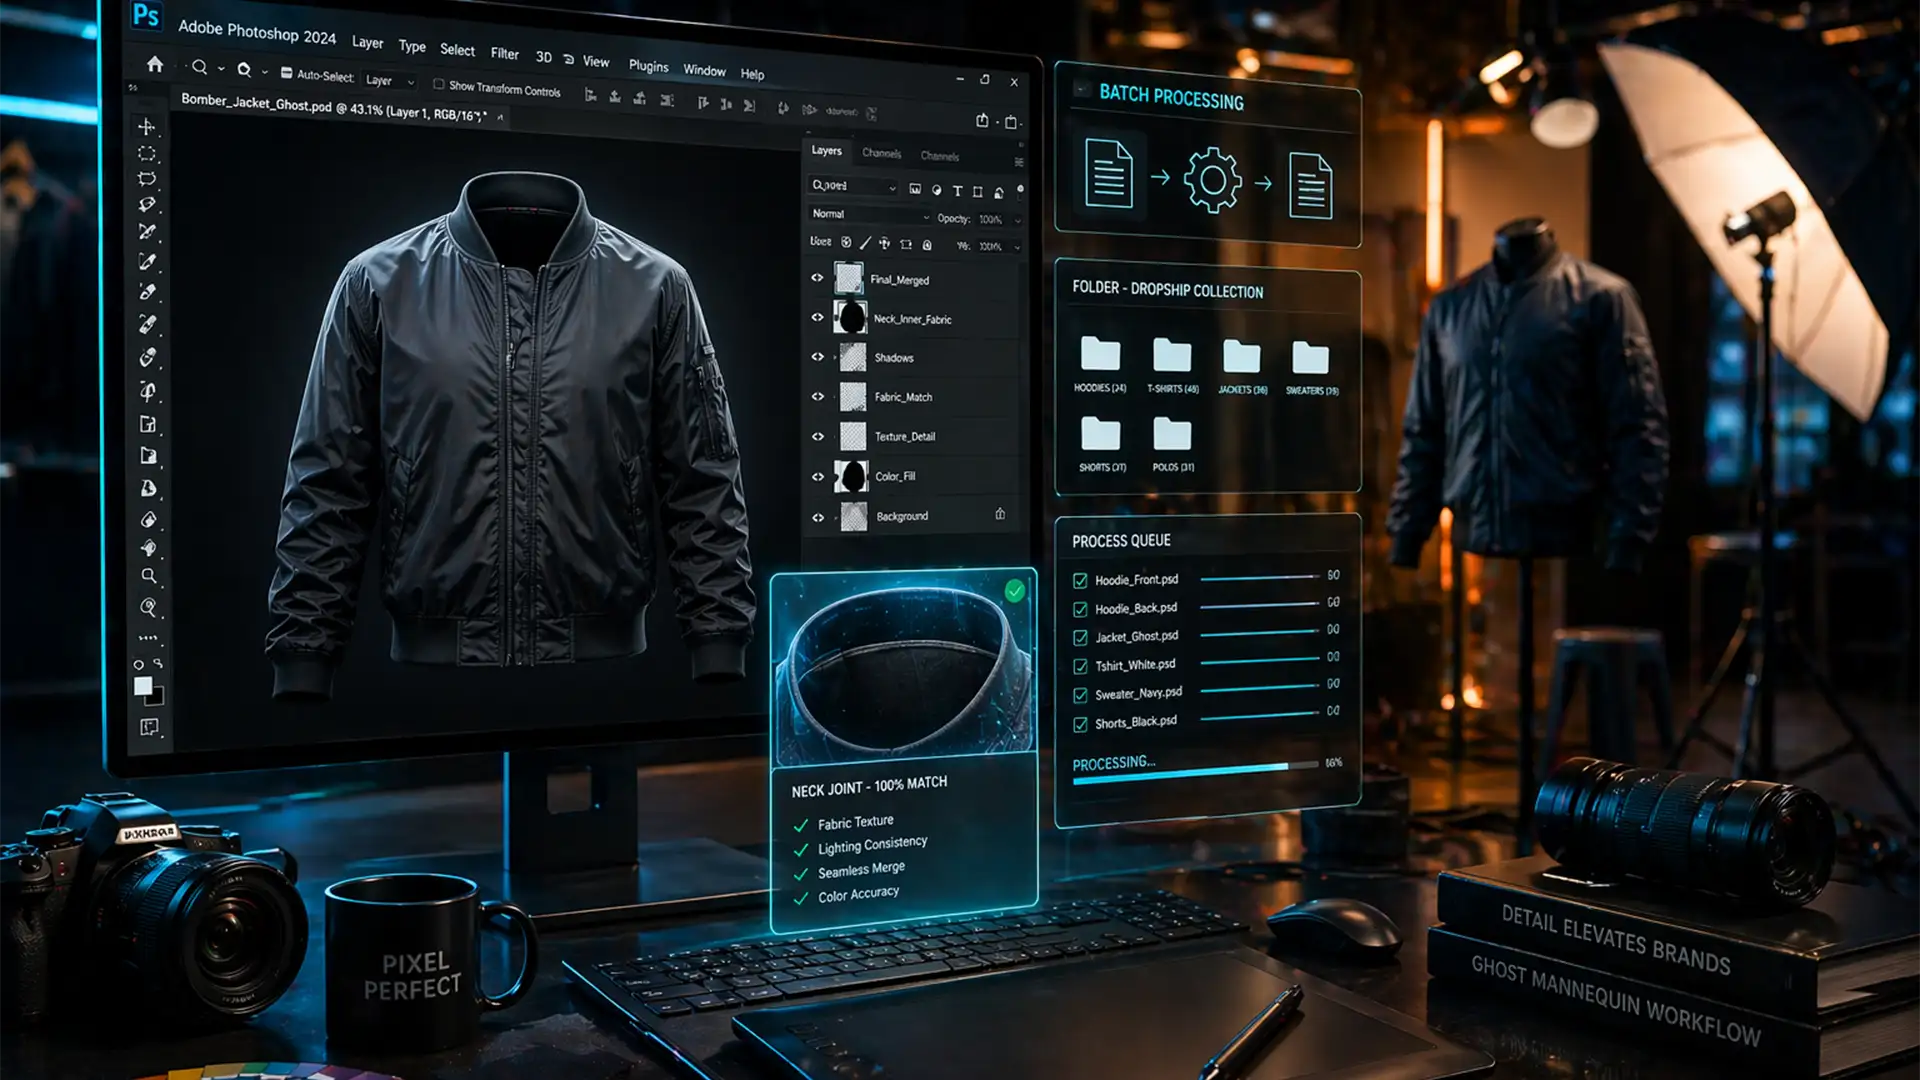Open the Auto-Select layer dropdown

point(388,81)
